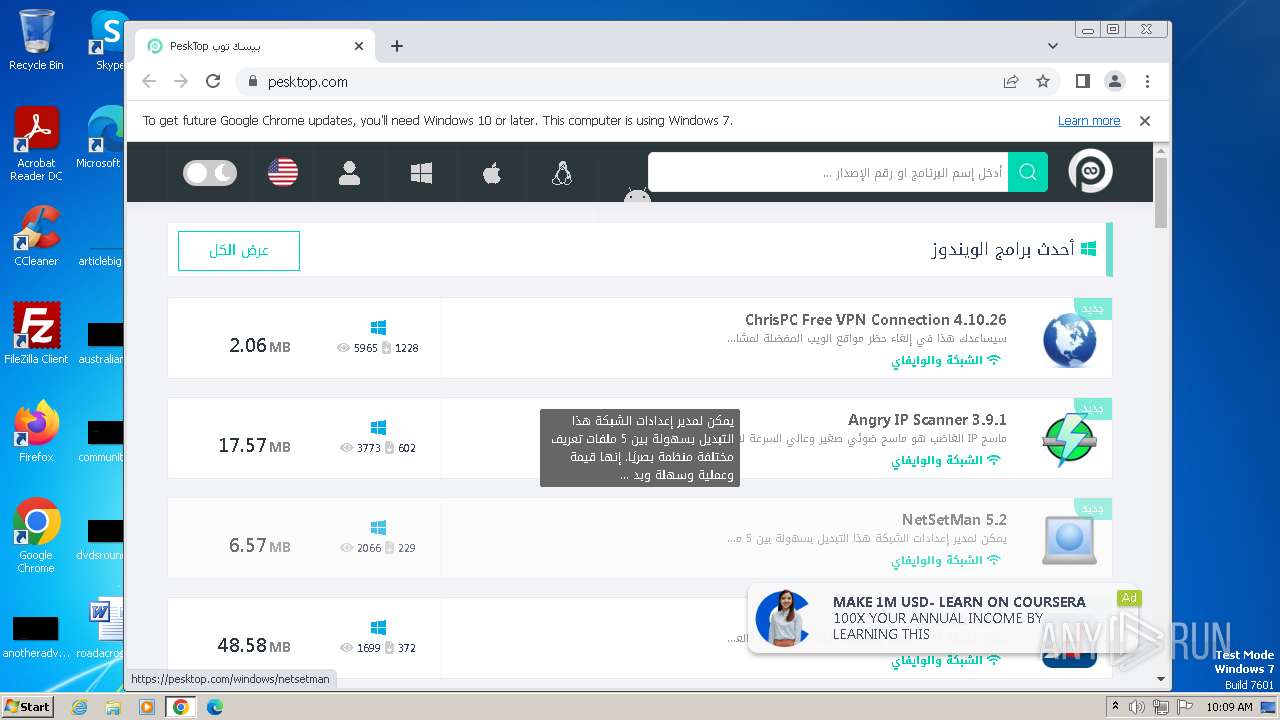This screenshot has width=1280, height=720.
Task: Click the software name search field
Action: (x=828, y=172)
